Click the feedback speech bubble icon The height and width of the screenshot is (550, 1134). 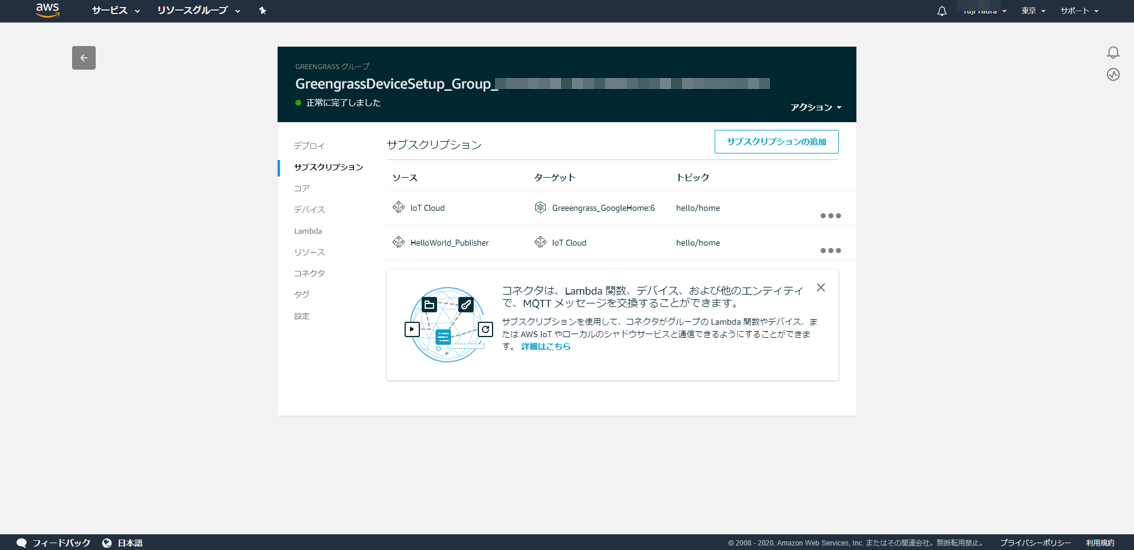(x=22, y=543)
